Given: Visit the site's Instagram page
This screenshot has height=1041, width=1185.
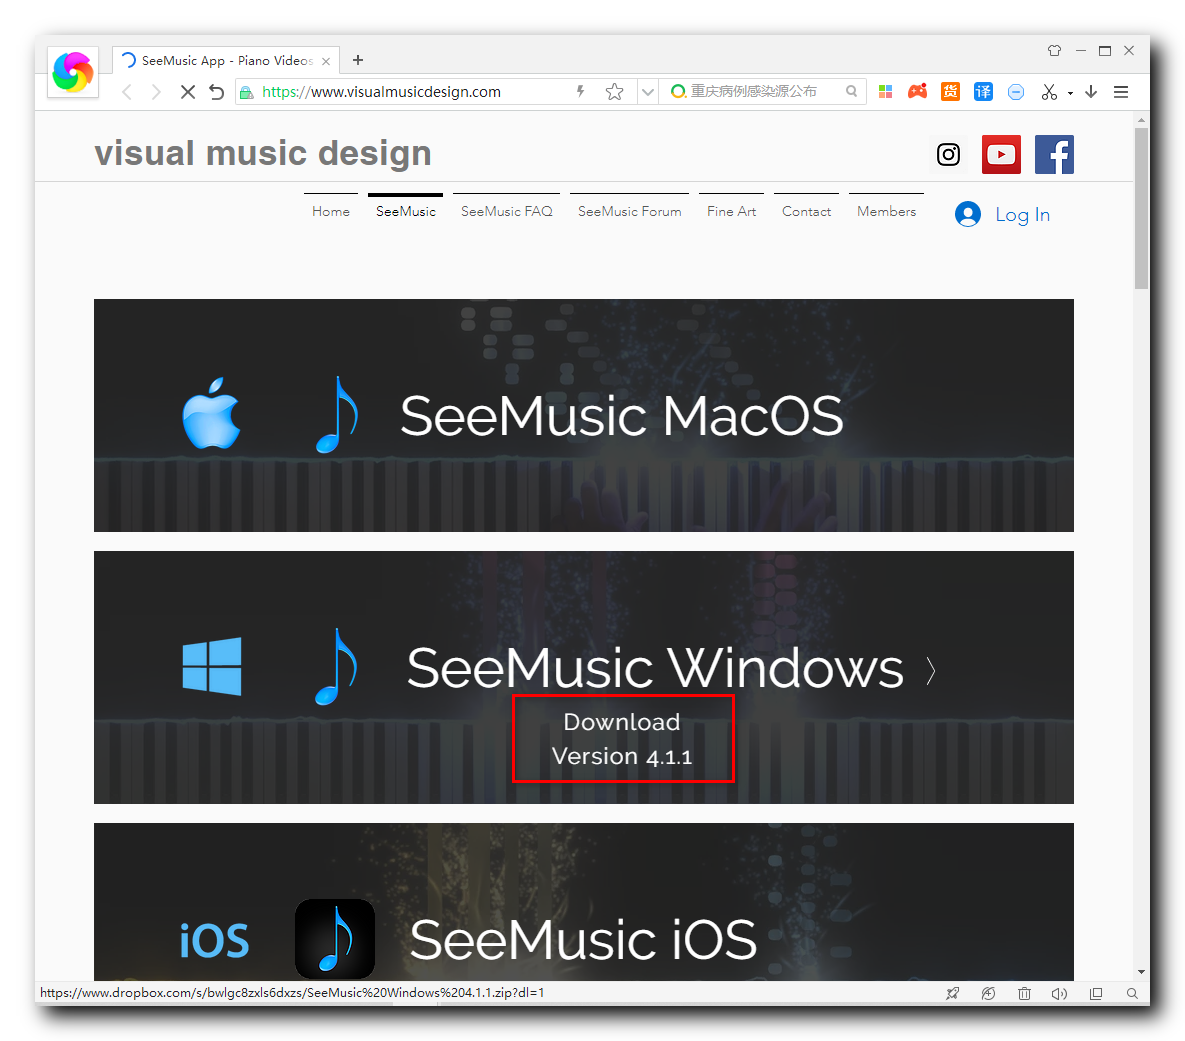Looking at the screenshot, I should [x=948, y=154].
